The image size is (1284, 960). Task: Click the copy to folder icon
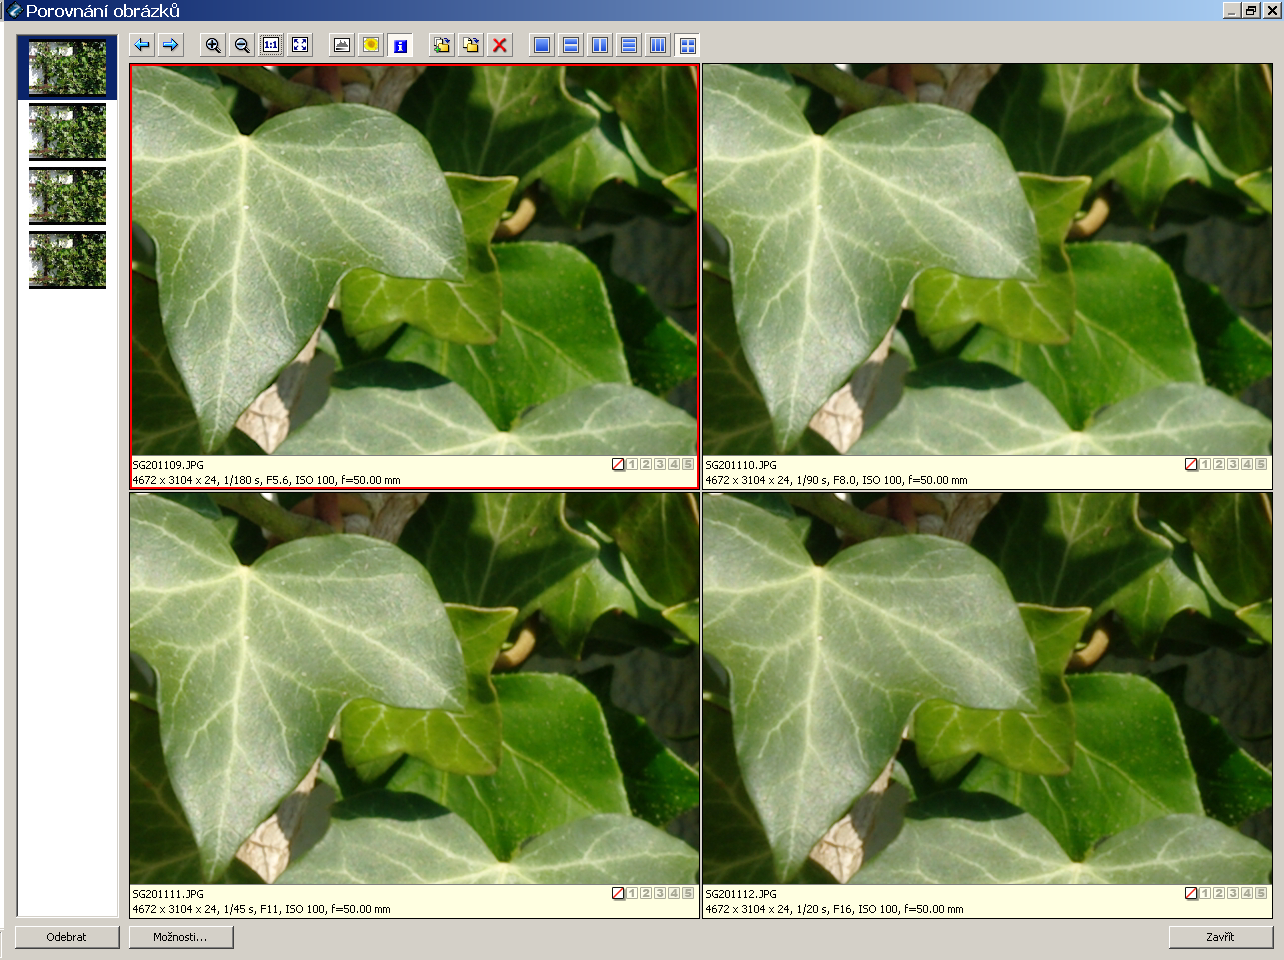(x=442, y=45)
